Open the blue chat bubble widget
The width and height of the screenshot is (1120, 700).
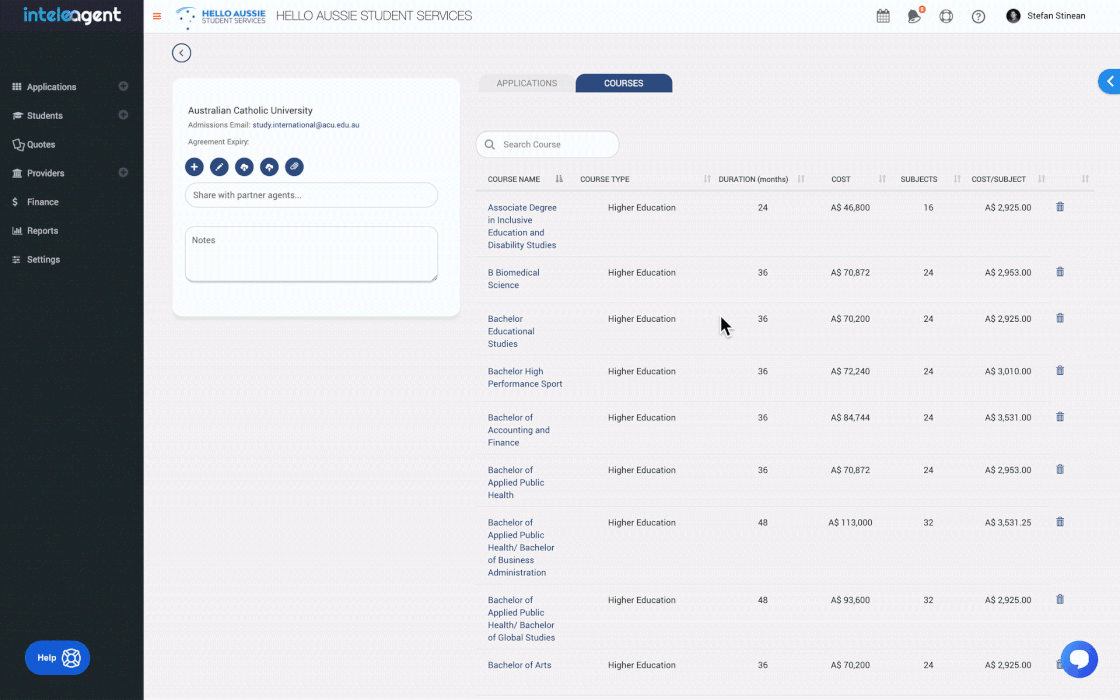(1079, 659)
